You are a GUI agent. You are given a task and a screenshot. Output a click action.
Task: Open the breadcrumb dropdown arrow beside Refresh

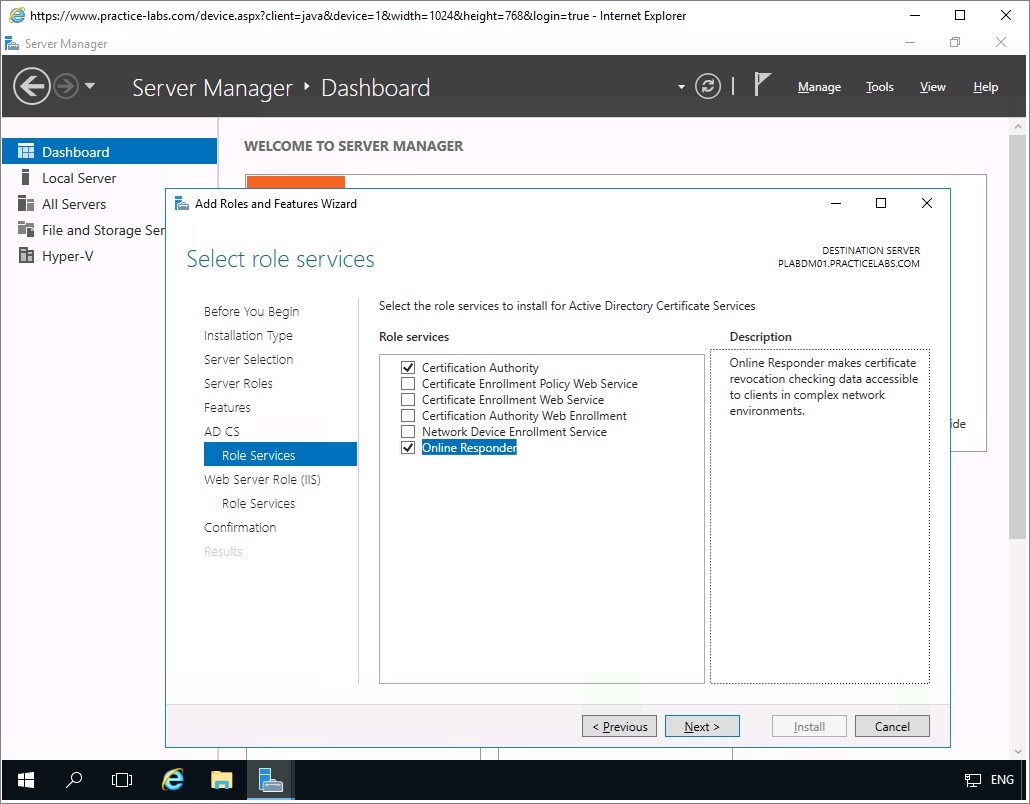pyautogui.click(x=681, y=87)
